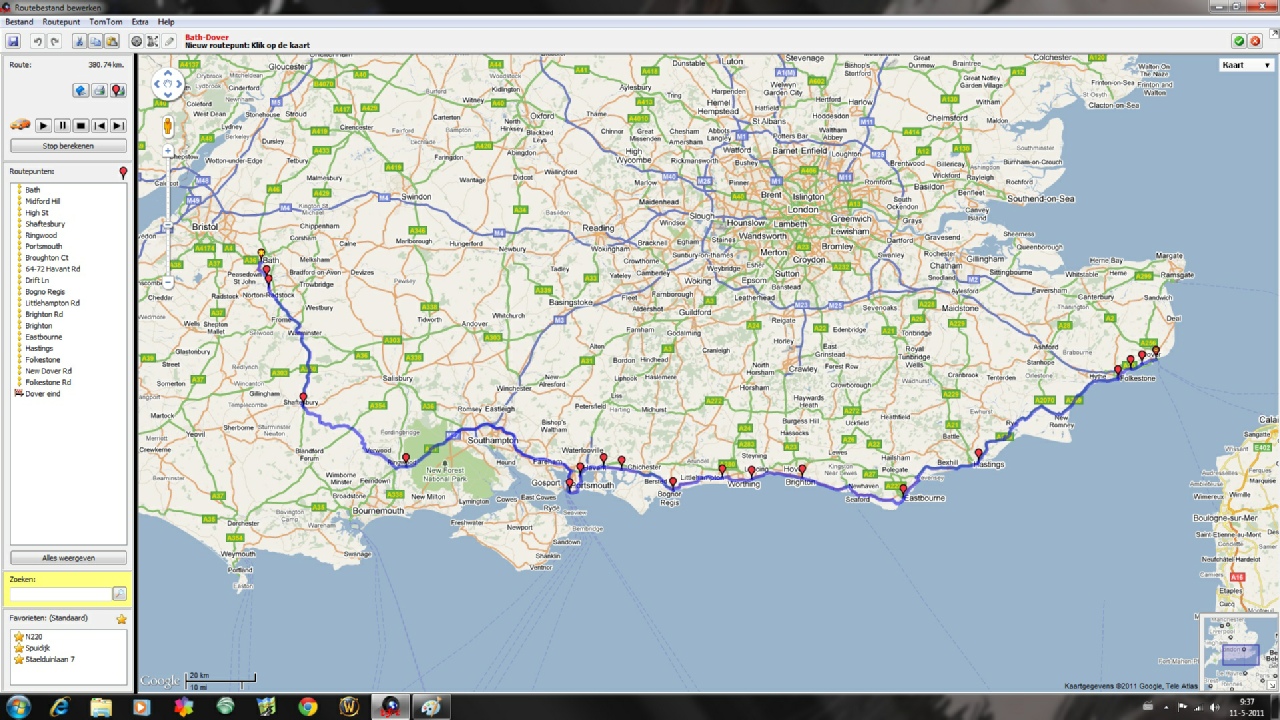Open the Windows Start menu

(17, 707)
